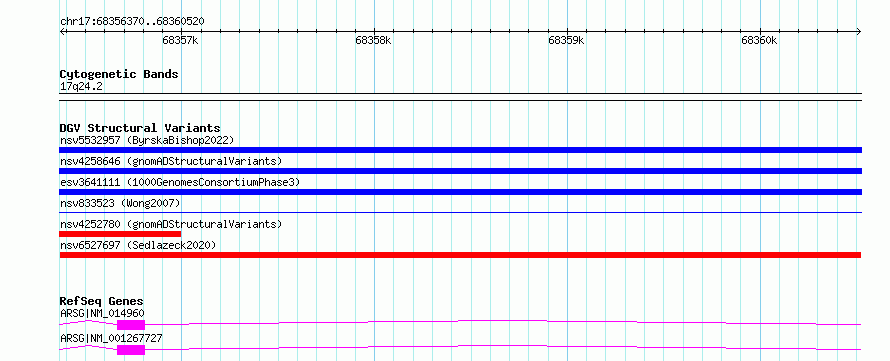Click the 68360k ruler tick label

(759, 40)
